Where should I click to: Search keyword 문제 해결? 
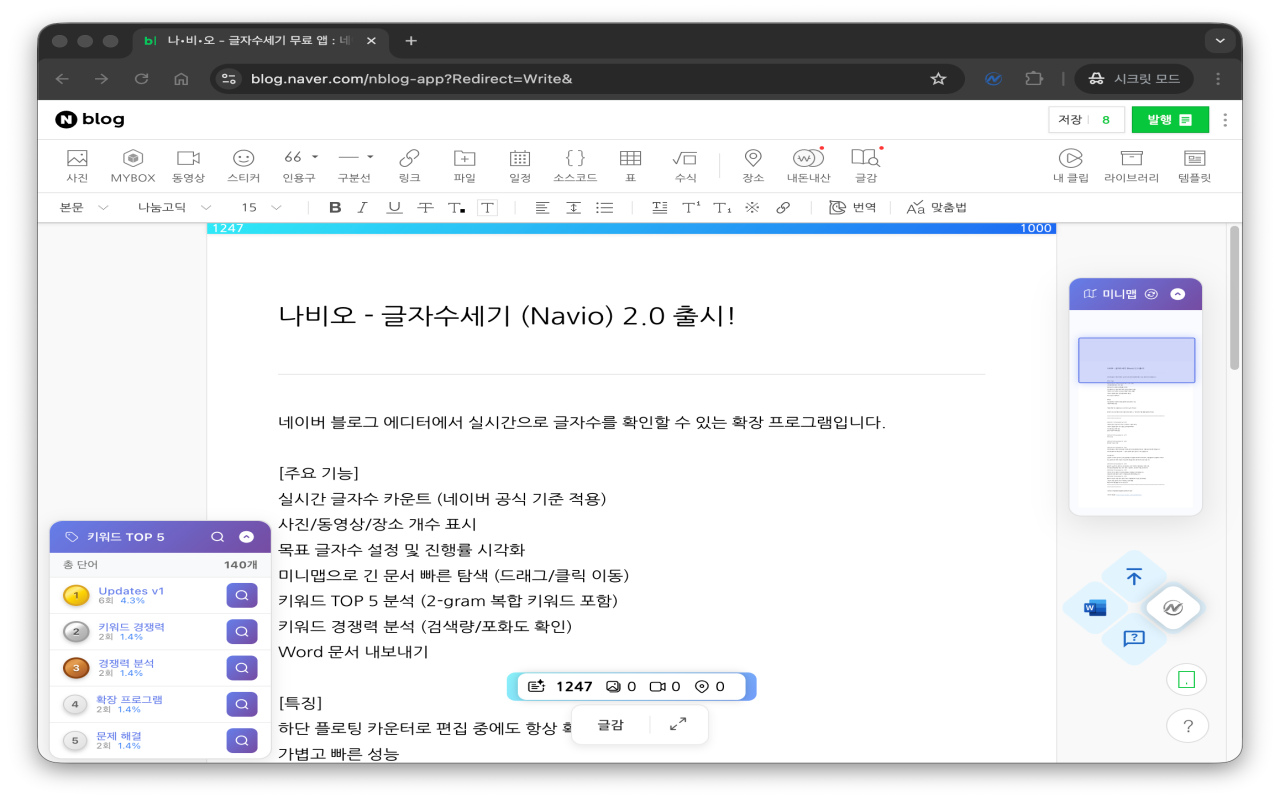tap(242, 740)
